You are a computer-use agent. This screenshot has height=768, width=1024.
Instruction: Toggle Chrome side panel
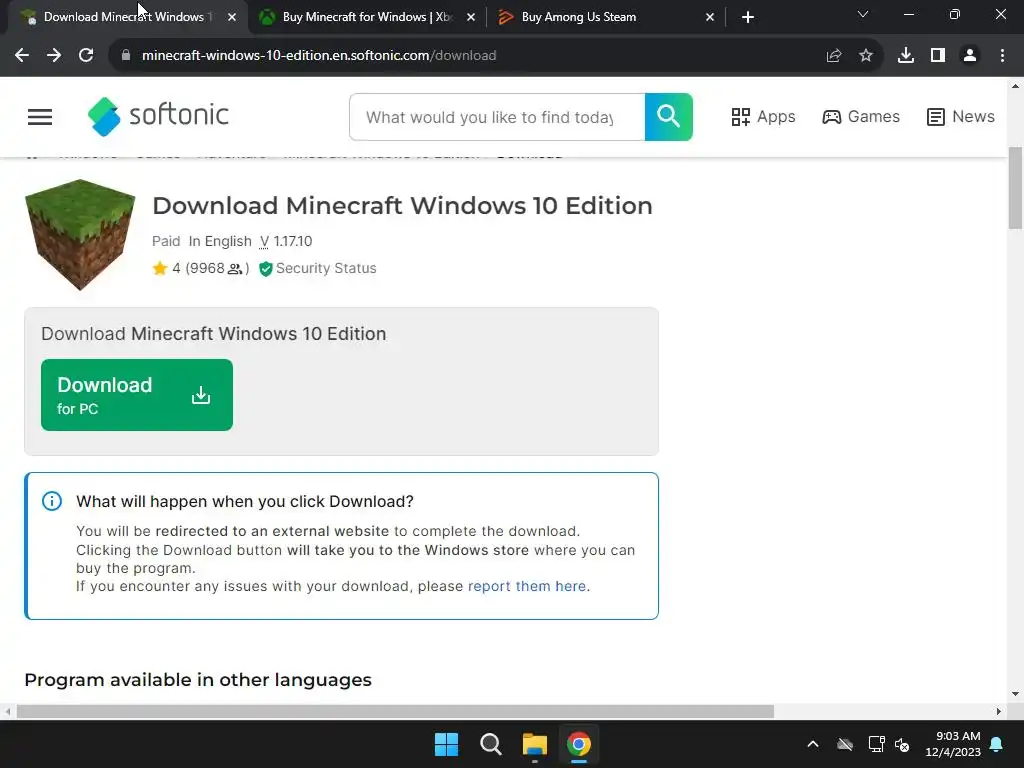[x=938, y=56]
